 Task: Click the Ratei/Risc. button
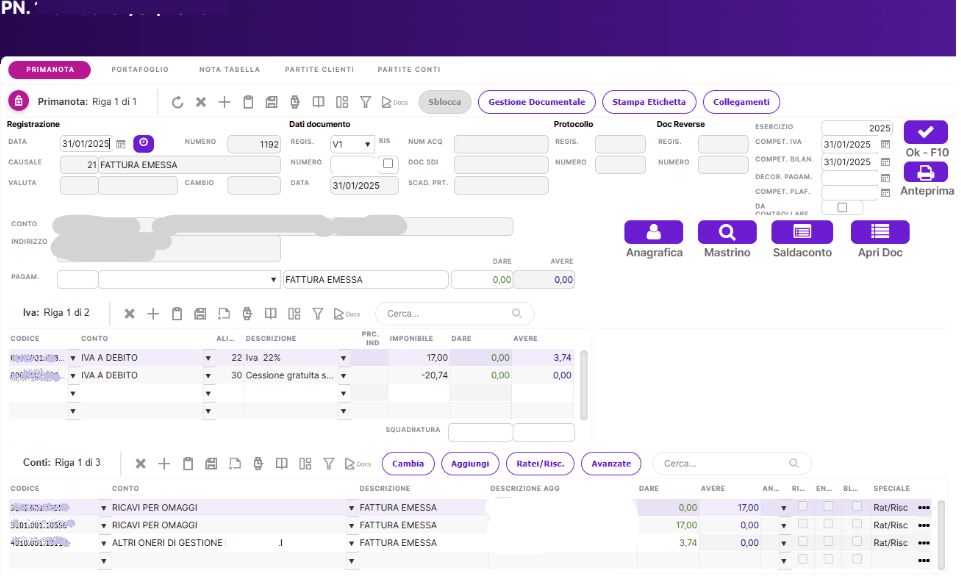[539, 464]
